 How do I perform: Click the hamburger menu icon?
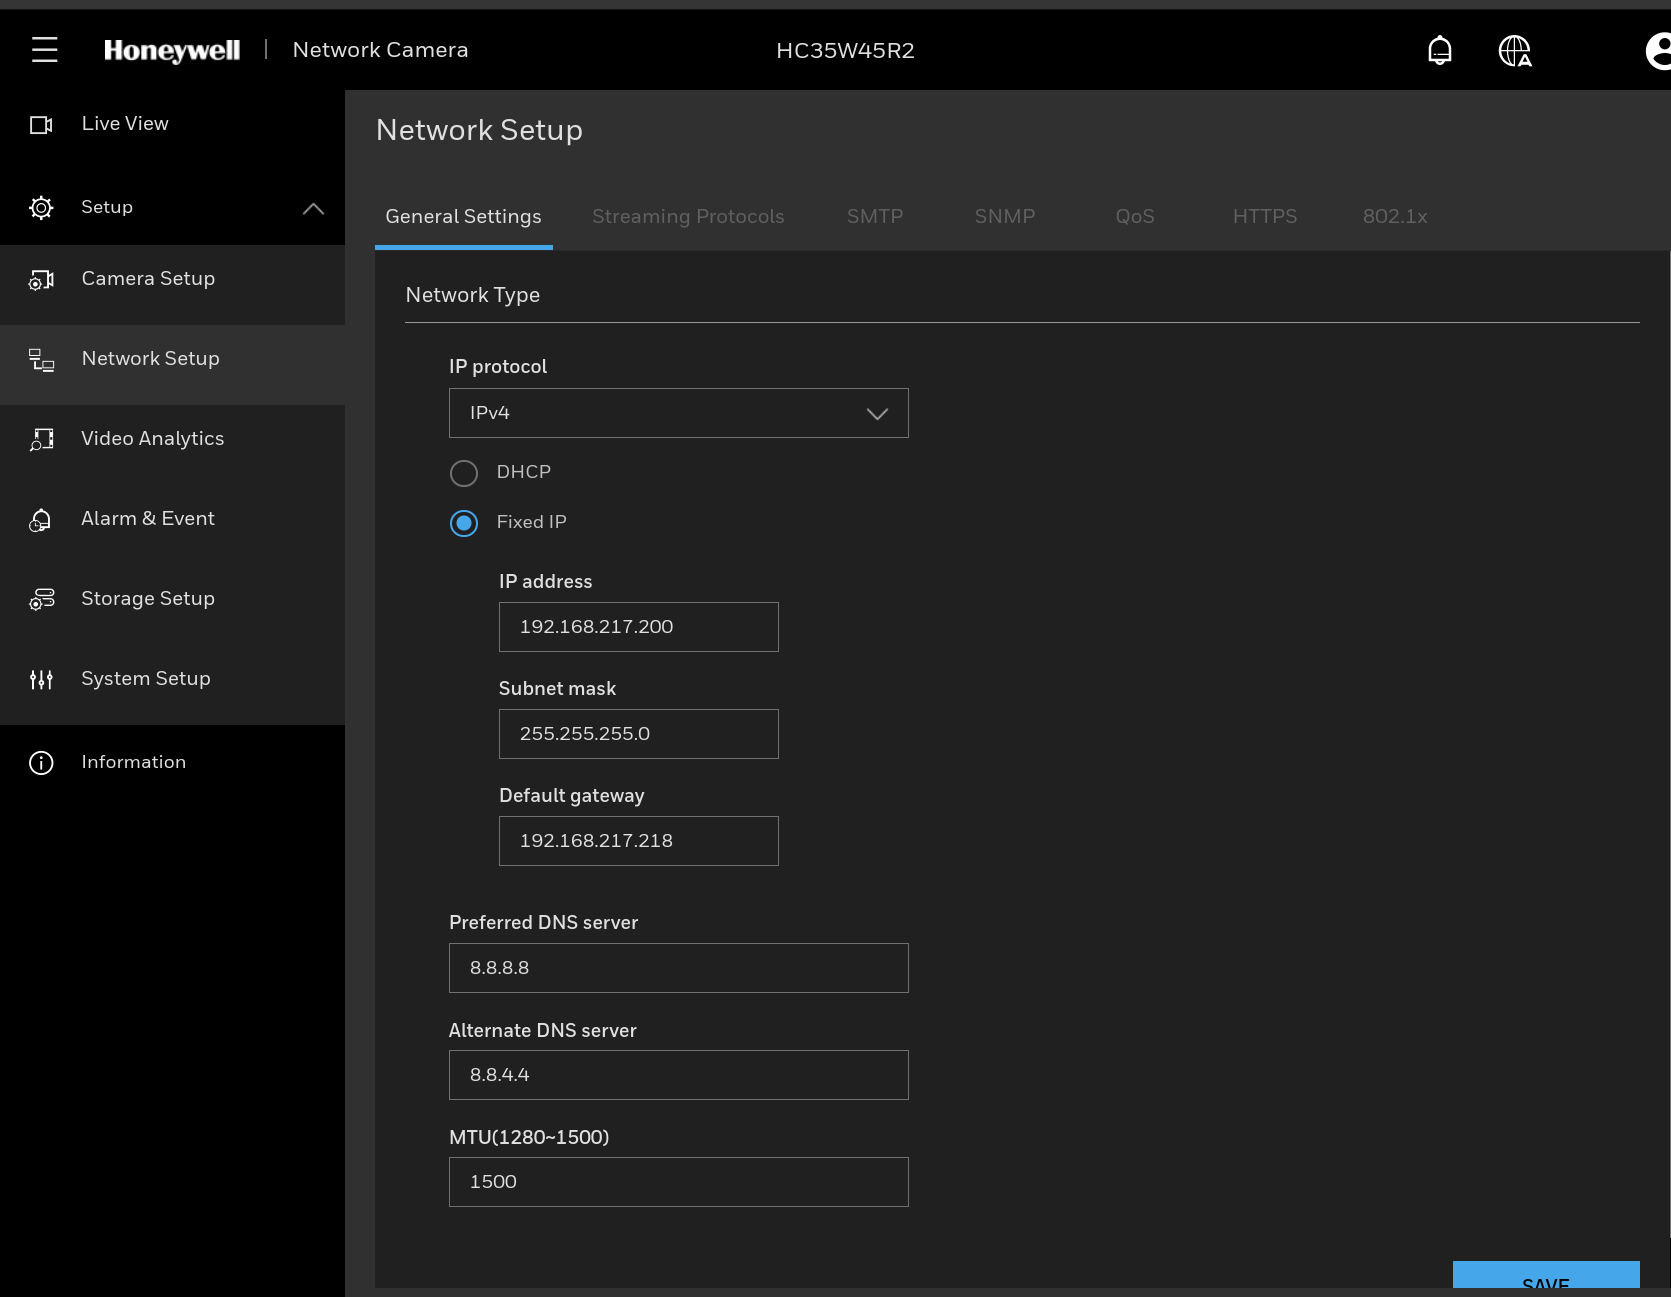[44, 50]
